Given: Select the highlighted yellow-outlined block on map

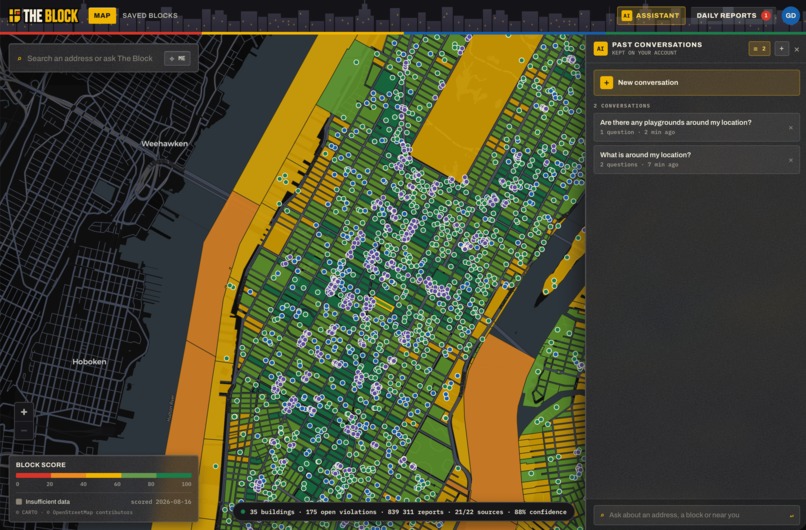Looking at the screenshot, I should tap(383, 304).
